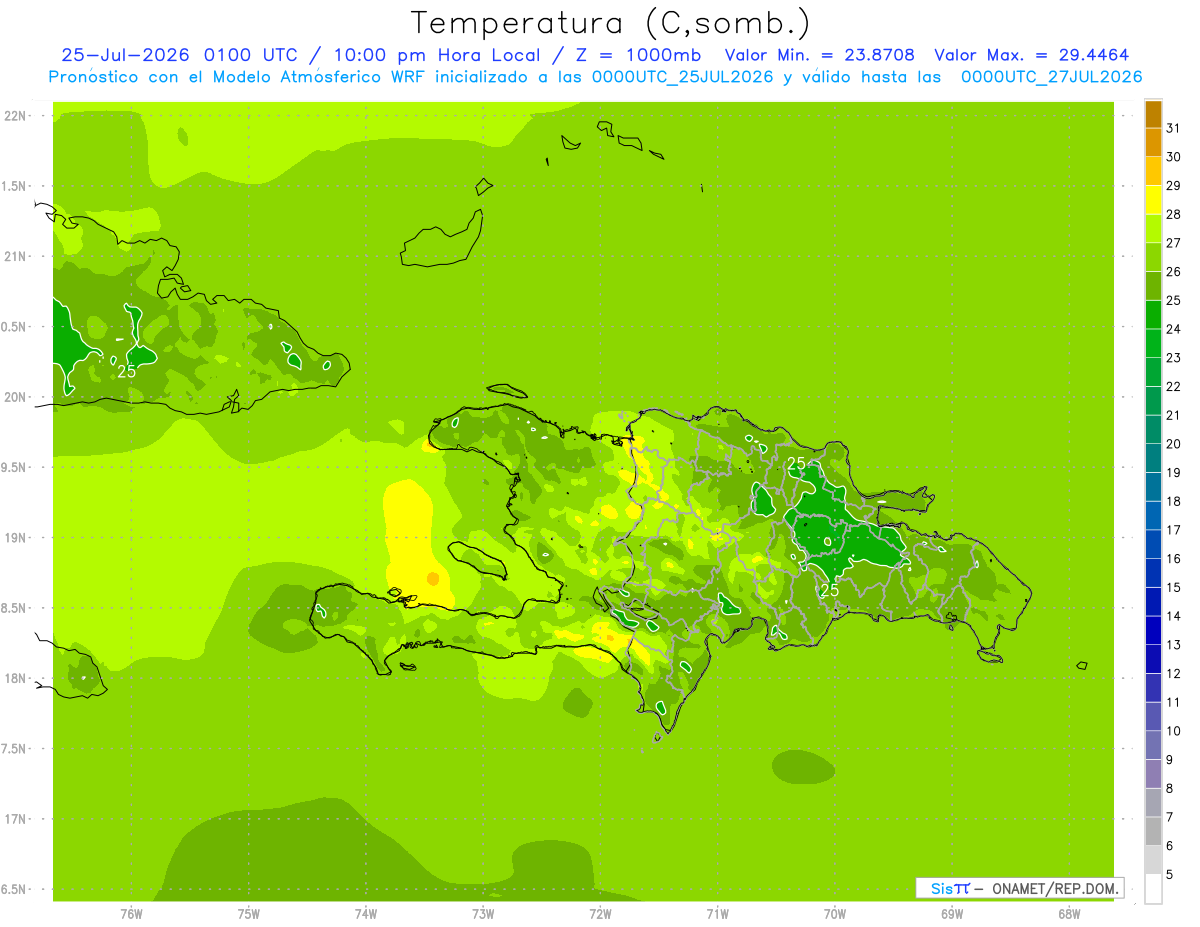Click legend value '31'

[x=1174, y=128]
